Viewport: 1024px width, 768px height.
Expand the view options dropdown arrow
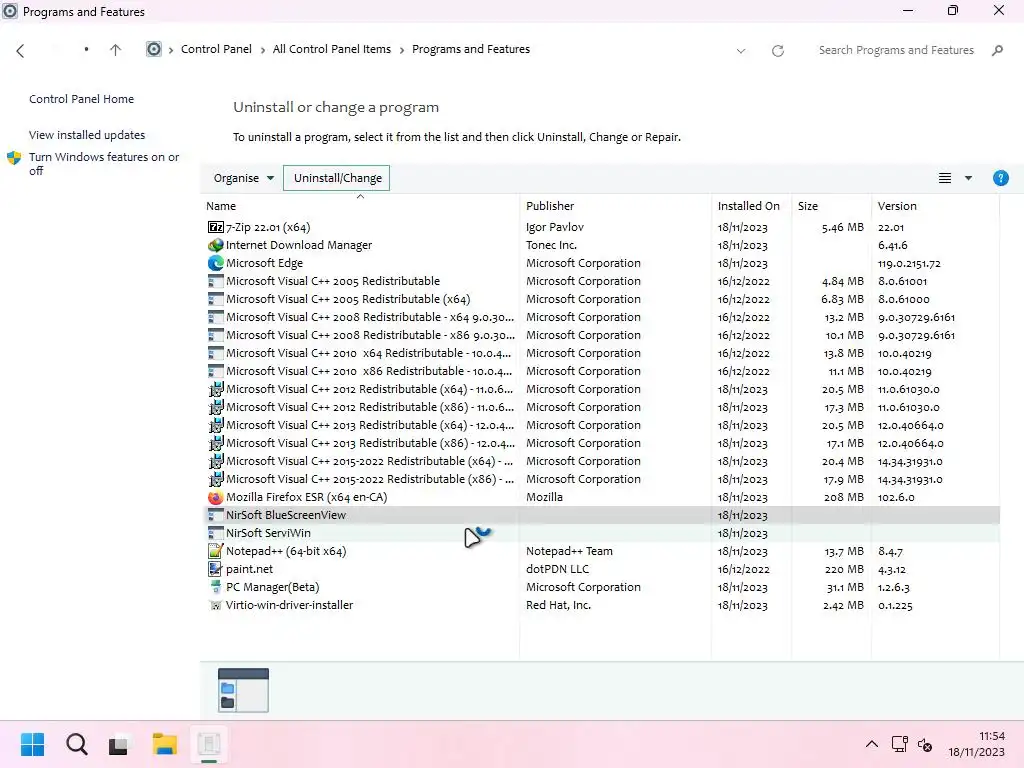tap(968, 178)
